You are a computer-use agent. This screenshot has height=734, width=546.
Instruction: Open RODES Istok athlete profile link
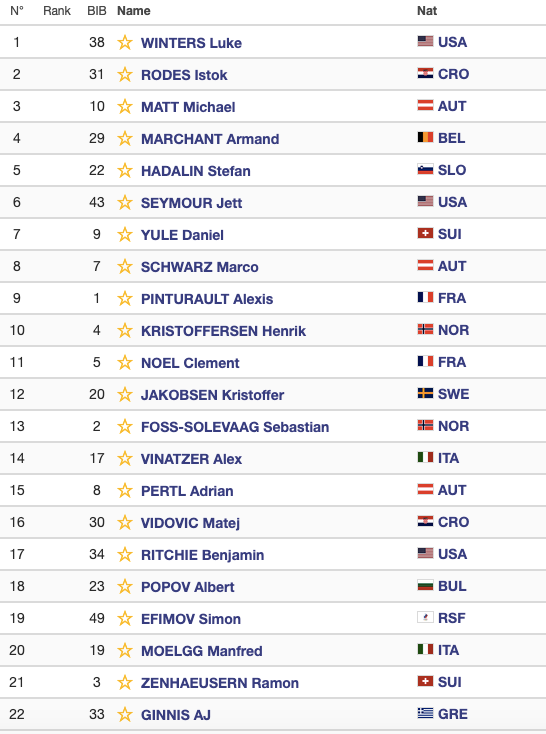[x=184, y=75]
